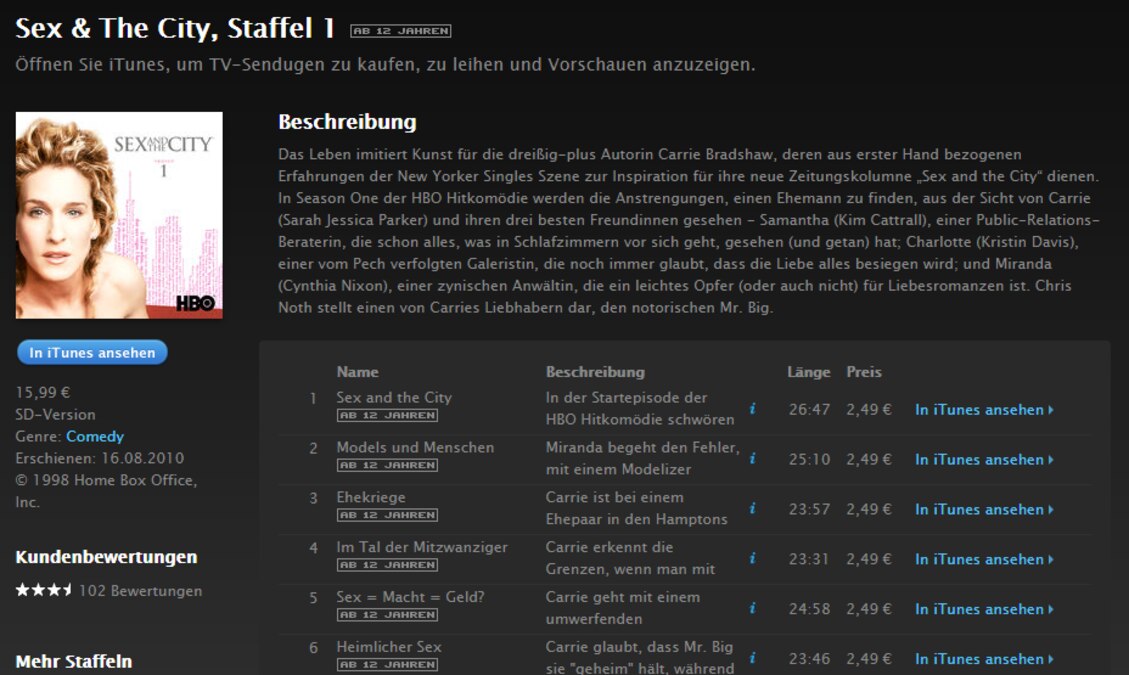Click the info icon for Sex and the City episode

(x=752, y=409)
